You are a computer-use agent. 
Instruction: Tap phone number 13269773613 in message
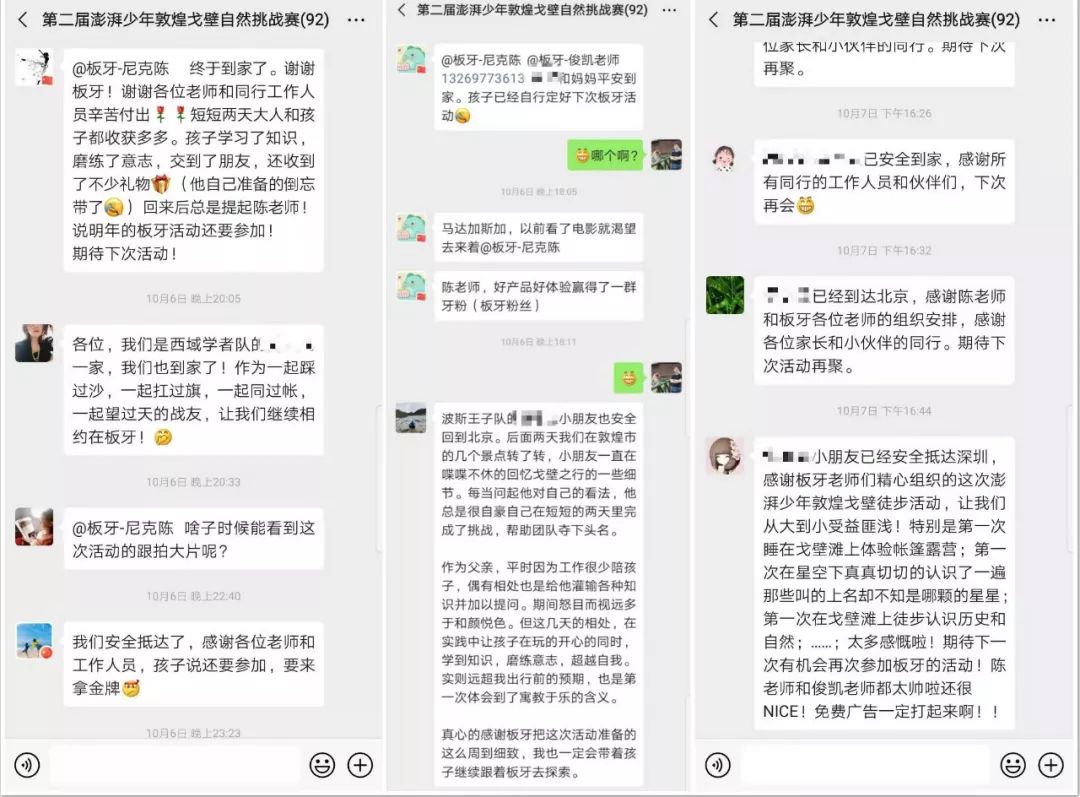tap(483, 79)
